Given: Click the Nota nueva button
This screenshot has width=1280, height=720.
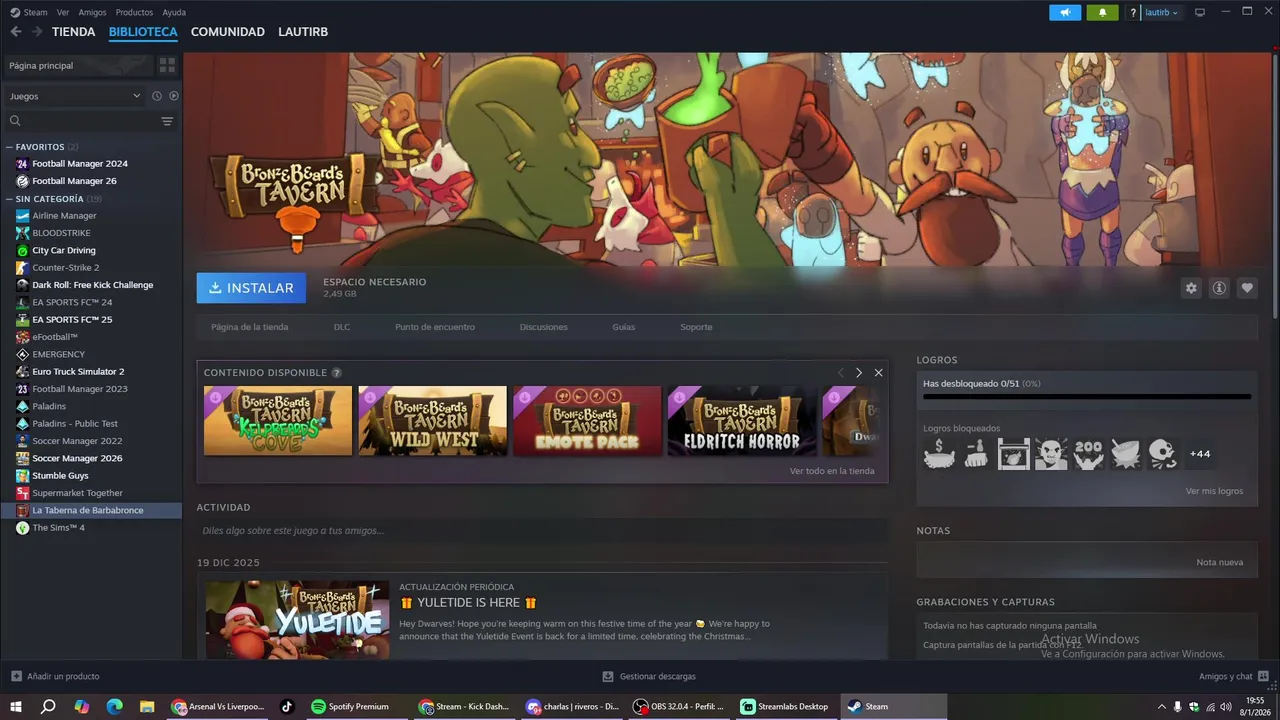Looking at the screenshot, I should (1220, 562).
